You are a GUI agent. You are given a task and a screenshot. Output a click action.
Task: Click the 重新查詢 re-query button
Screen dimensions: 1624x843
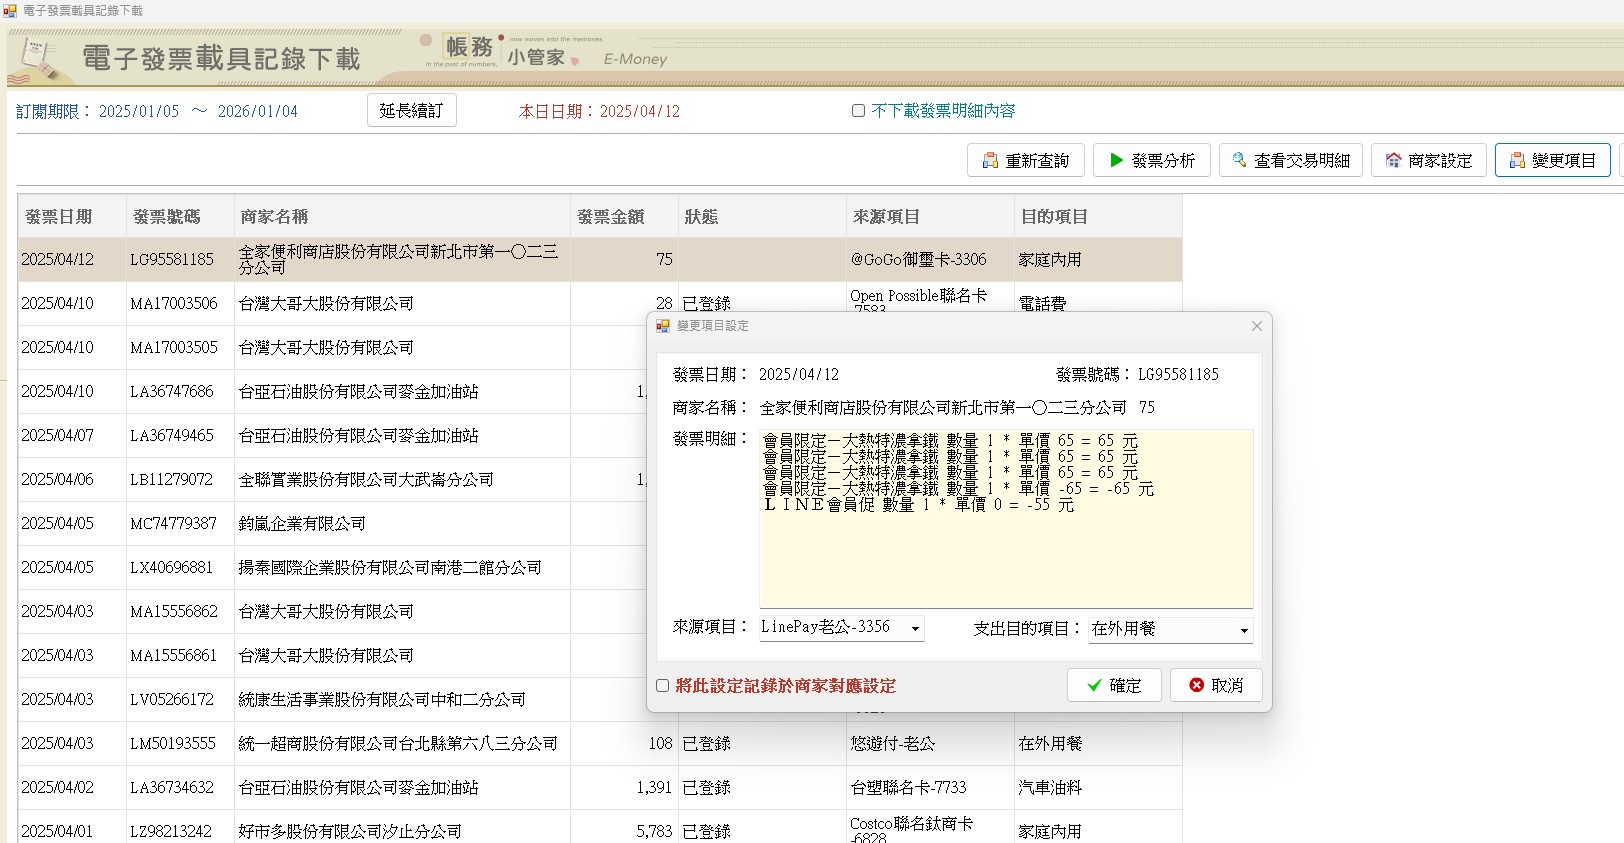tap(1026, 160)
